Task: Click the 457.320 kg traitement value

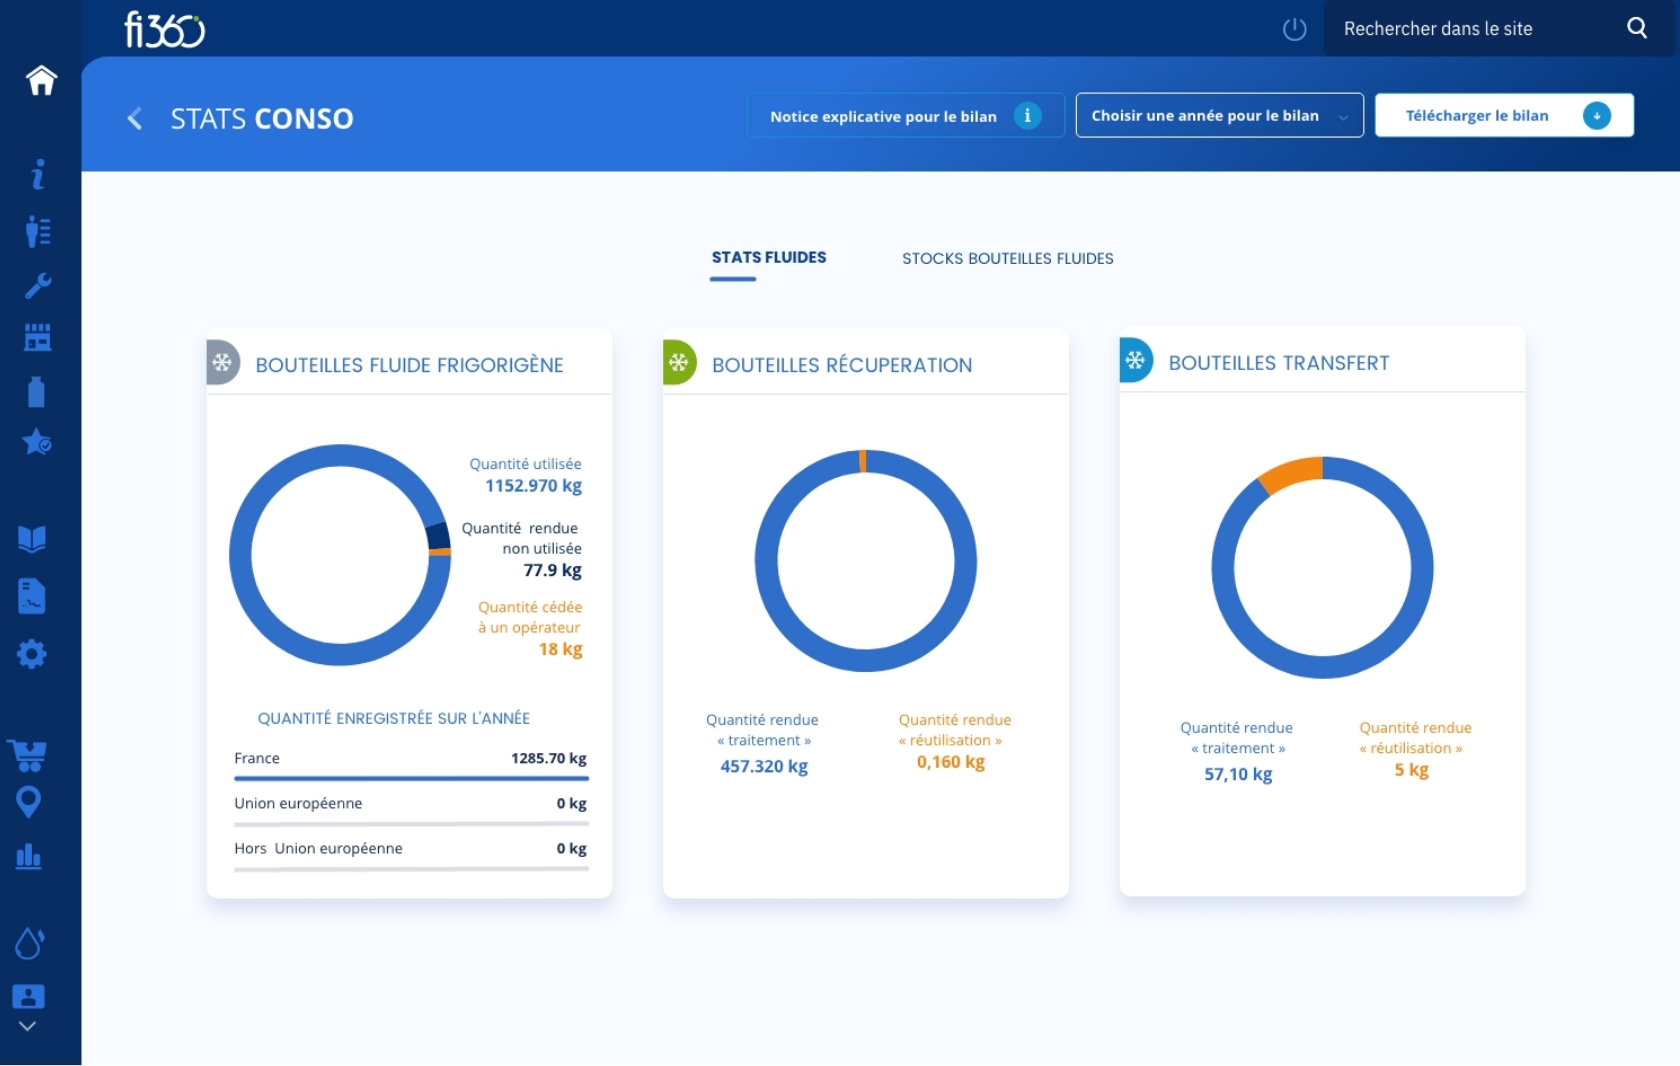Action: click(x=764, y=766)
